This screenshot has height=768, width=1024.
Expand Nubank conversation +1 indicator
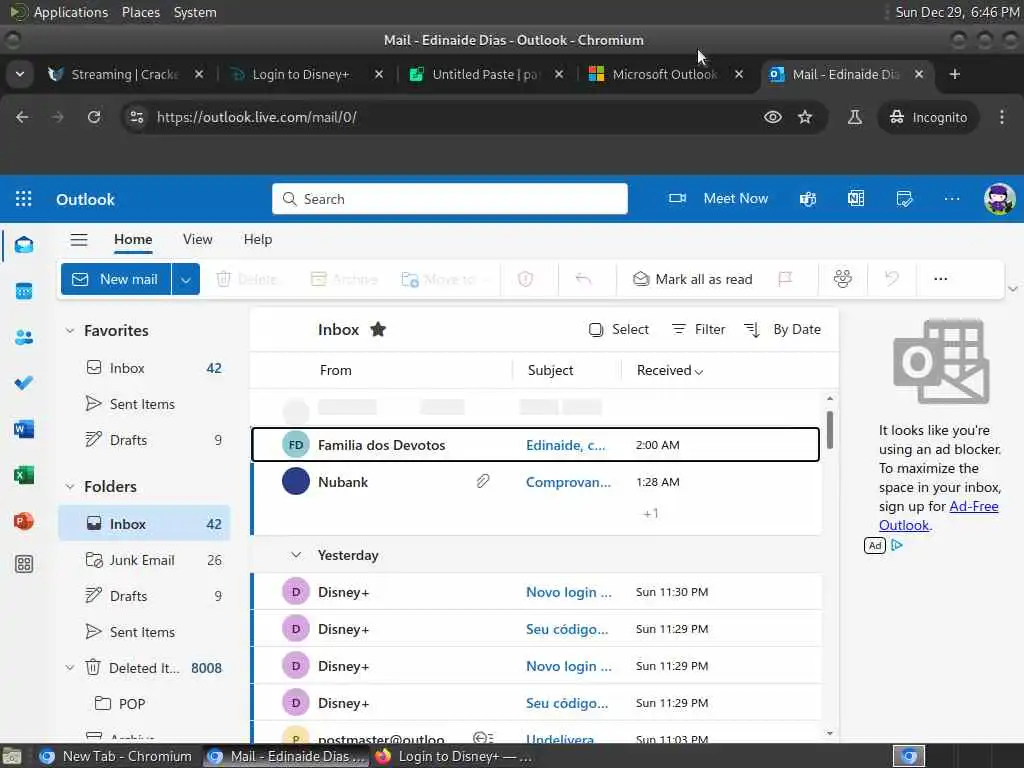point(650,513)
